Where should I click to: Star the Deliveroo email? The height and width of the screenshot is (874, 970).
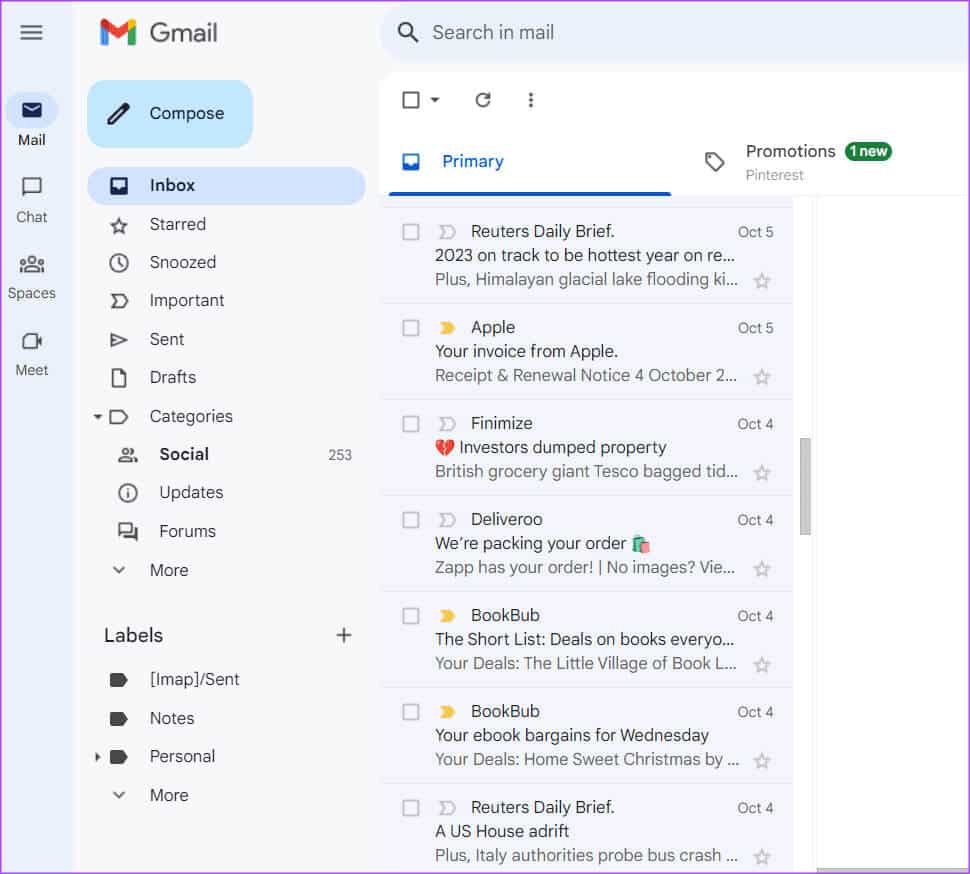[762, 568]
